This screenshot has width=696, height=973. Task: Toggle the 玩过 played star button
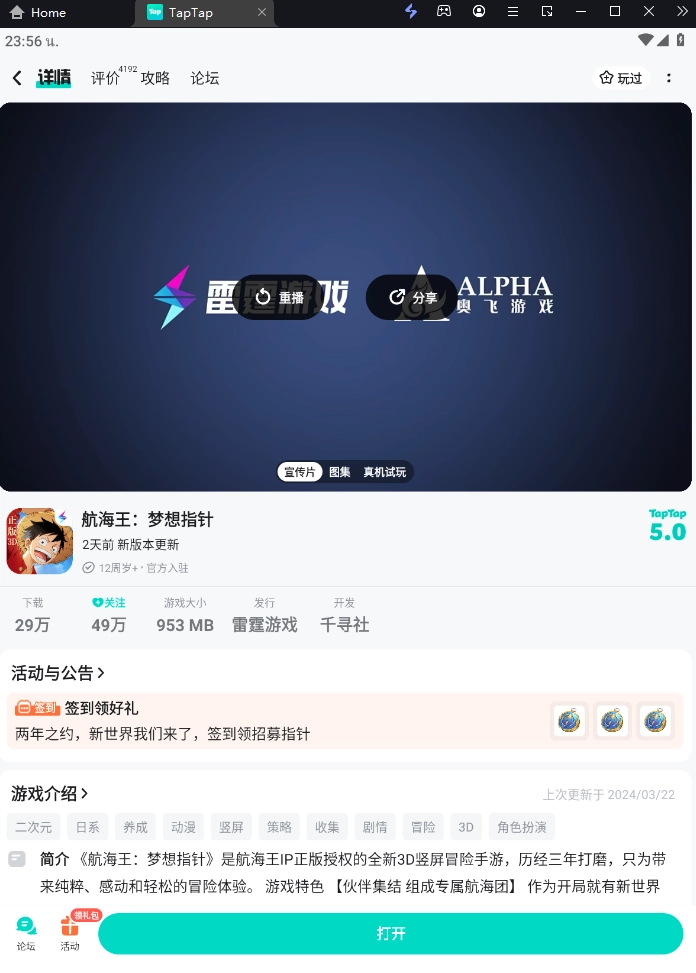click(621, 78)
